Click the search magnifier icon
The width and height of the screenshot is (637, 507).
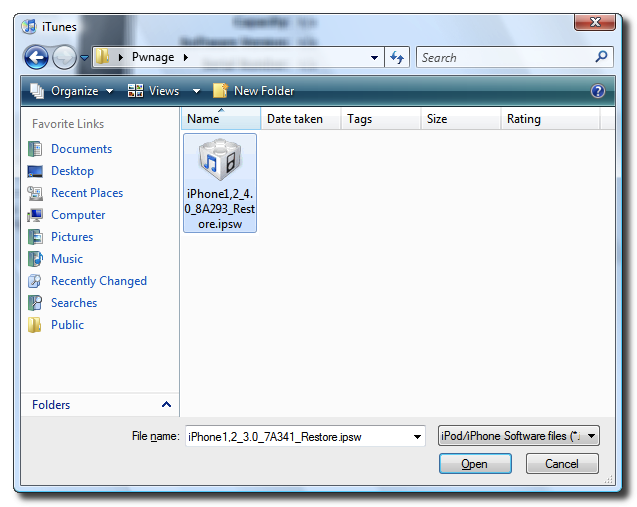pos(601,56)
